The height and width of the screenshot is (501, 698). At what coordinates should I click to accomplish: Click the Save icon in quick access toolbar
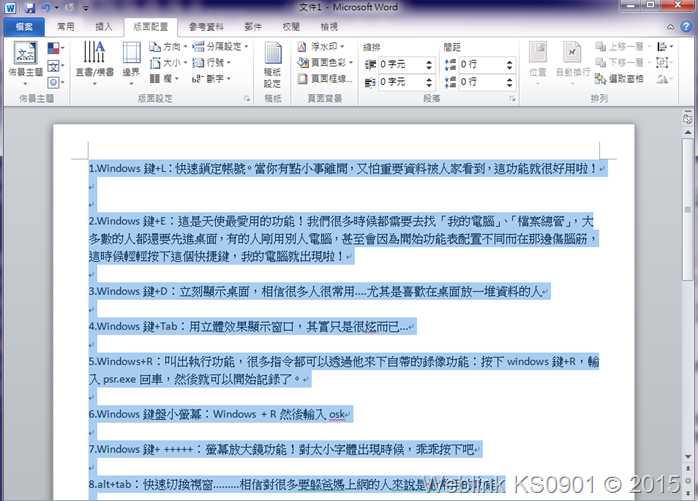click(x=29, y=8)
